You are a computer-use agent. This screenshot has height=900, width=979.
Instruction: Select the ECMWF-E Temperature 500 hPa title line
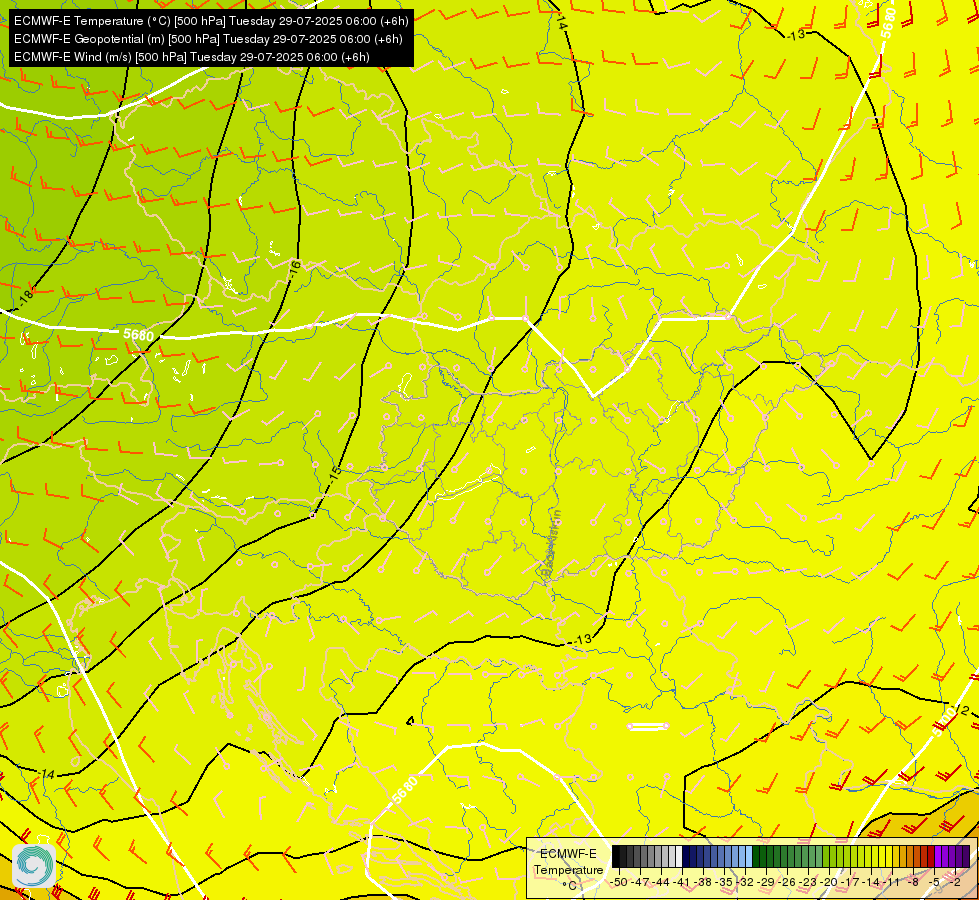tap(211, 21)
